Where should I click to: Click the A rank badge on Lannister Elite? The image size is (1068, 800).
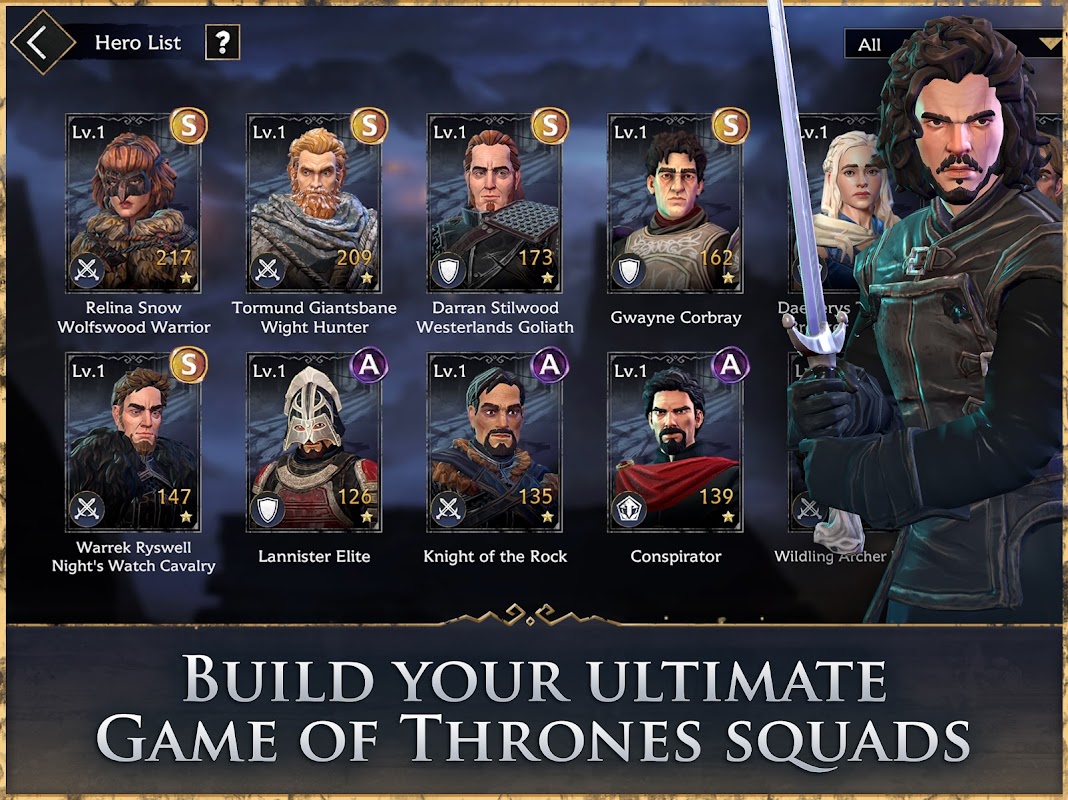(368, 365)
